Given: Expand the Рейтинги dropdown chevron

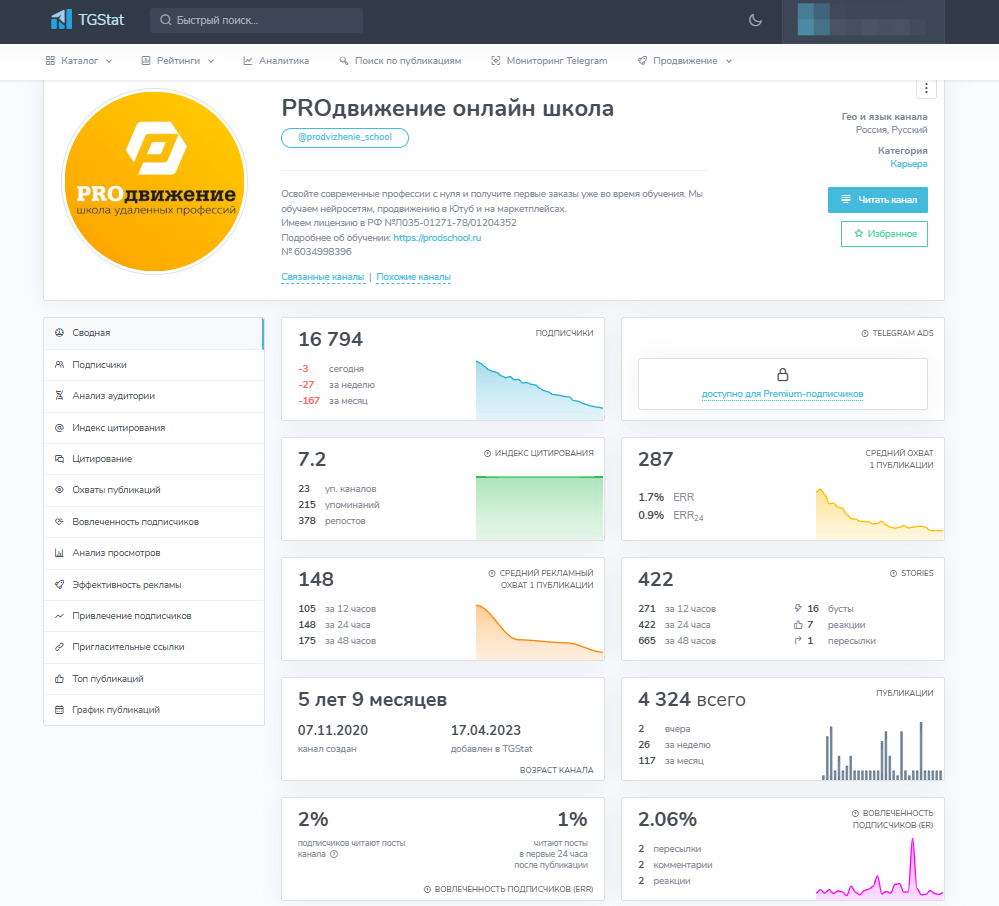Looking at the screenshot, I should (x=211, y=61).
